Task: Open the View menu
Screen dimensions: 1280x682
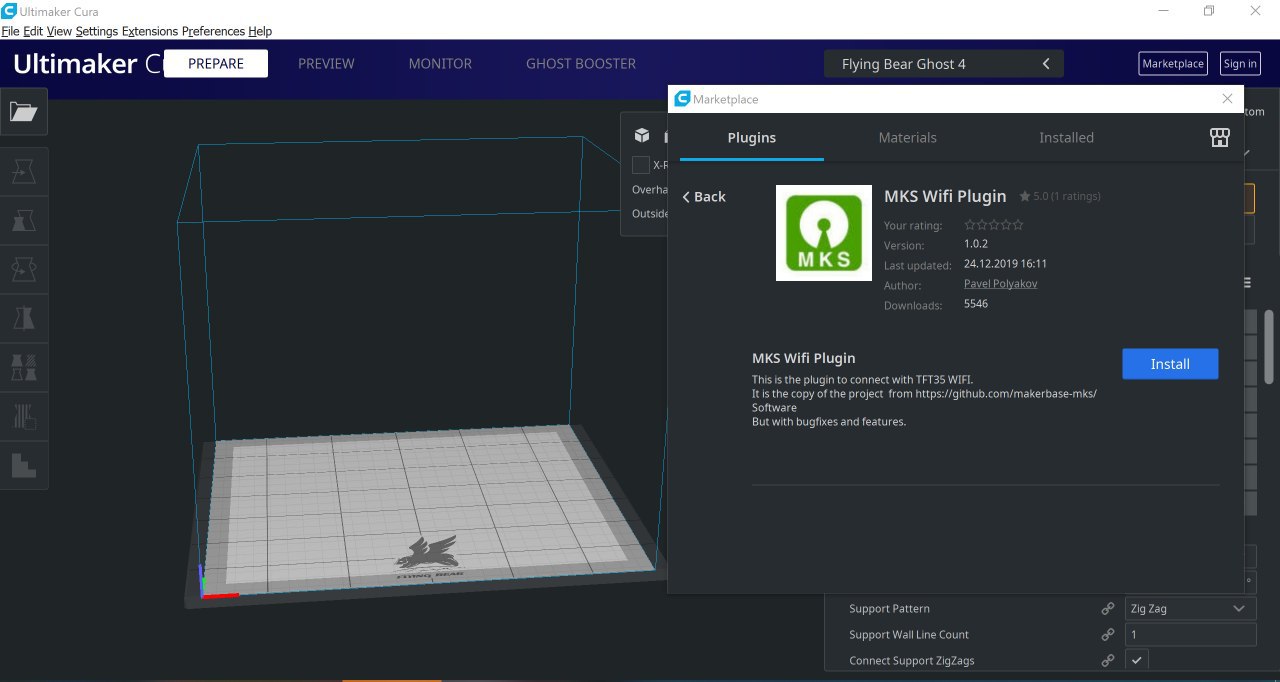Action: coord(59,31)
